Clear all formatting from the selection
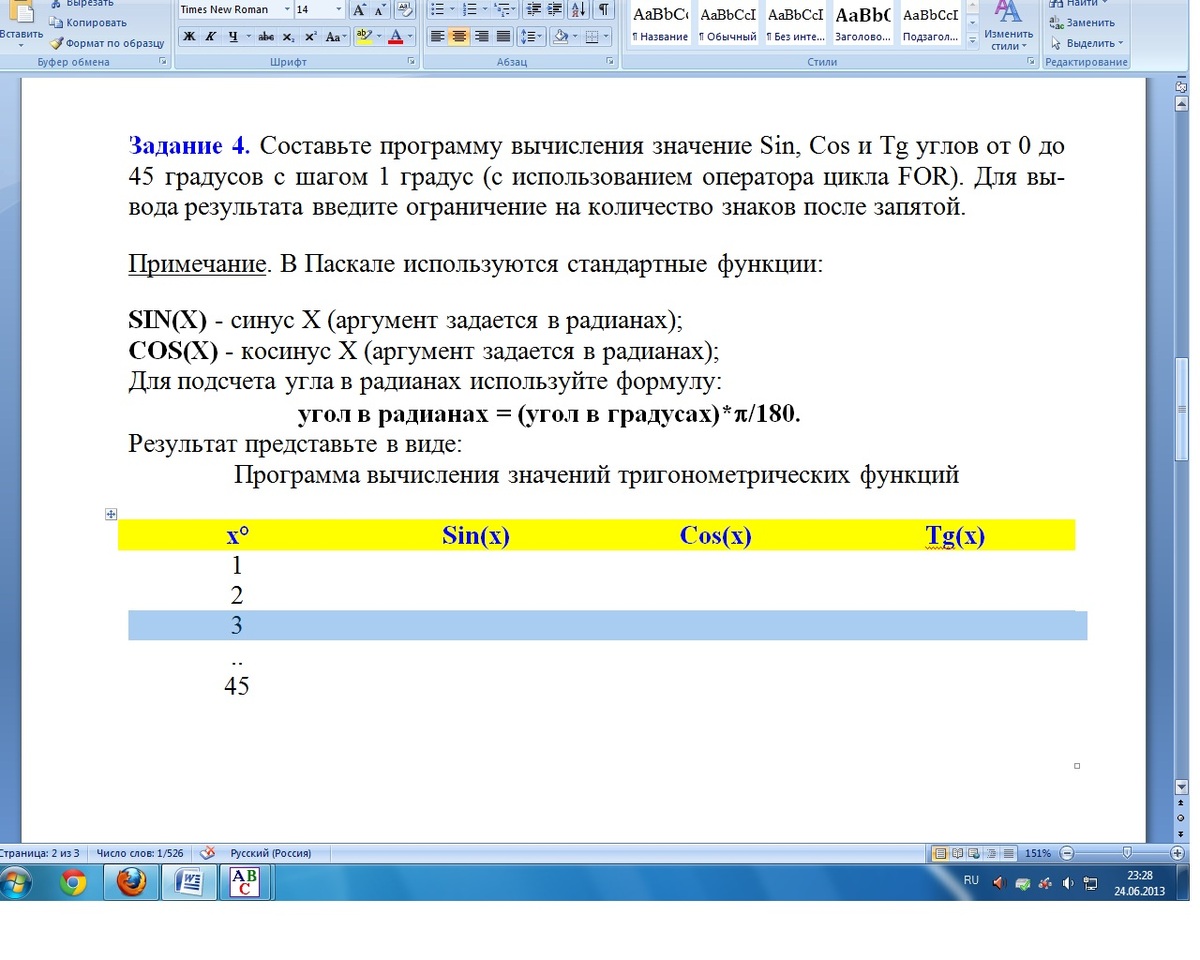 pyautogui.click(x=405, y=10)
